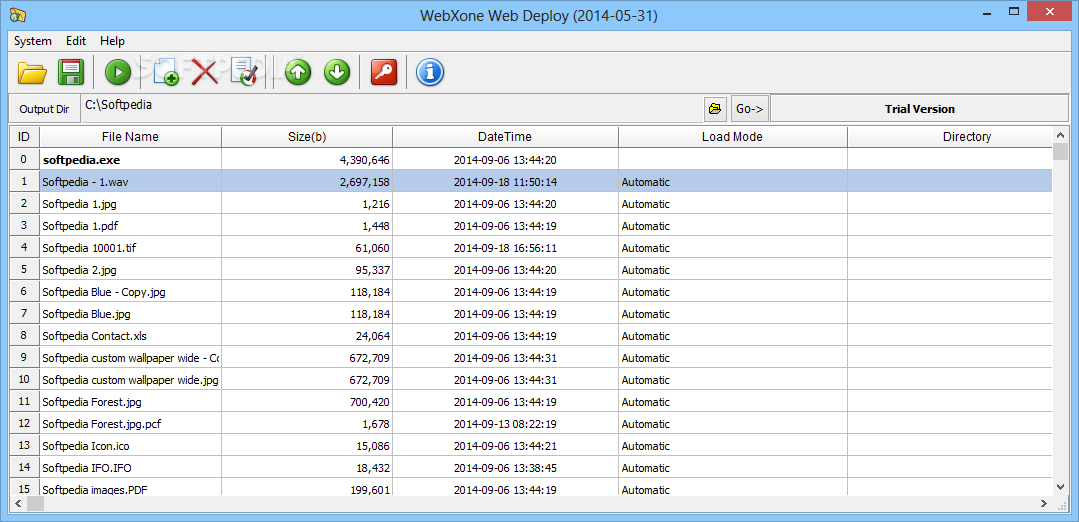Image resolution: width=1079 pixels, height=522 pixels.
Task: Click left arrow of horizontal scrollbar
Action: (x=17, y=504)
